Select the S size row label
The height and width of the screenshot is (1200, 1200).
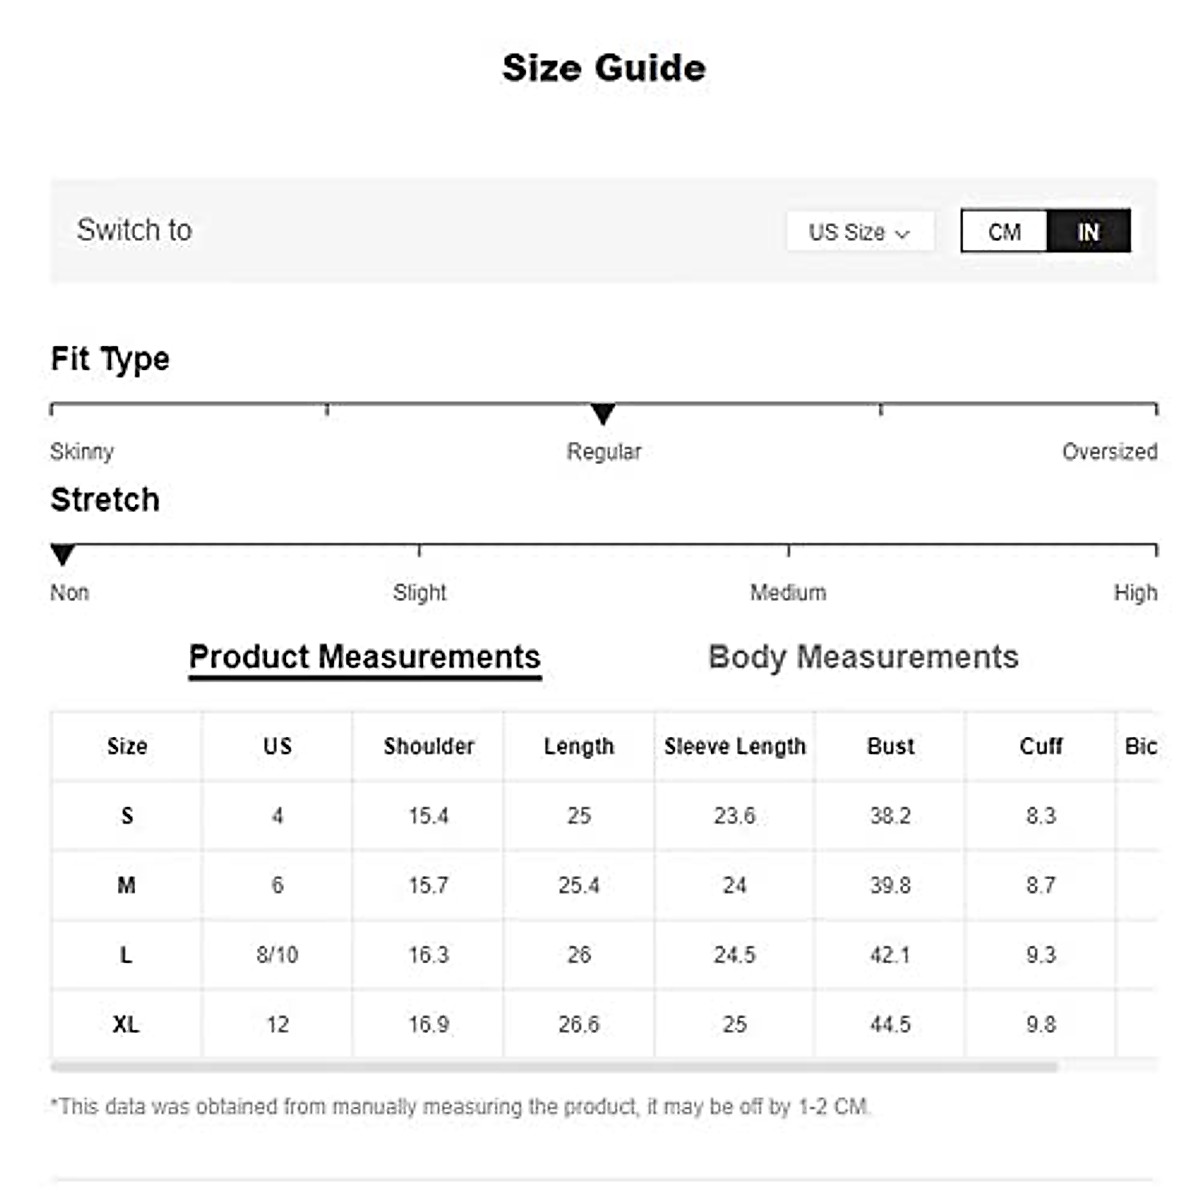[x=127, y=816]
